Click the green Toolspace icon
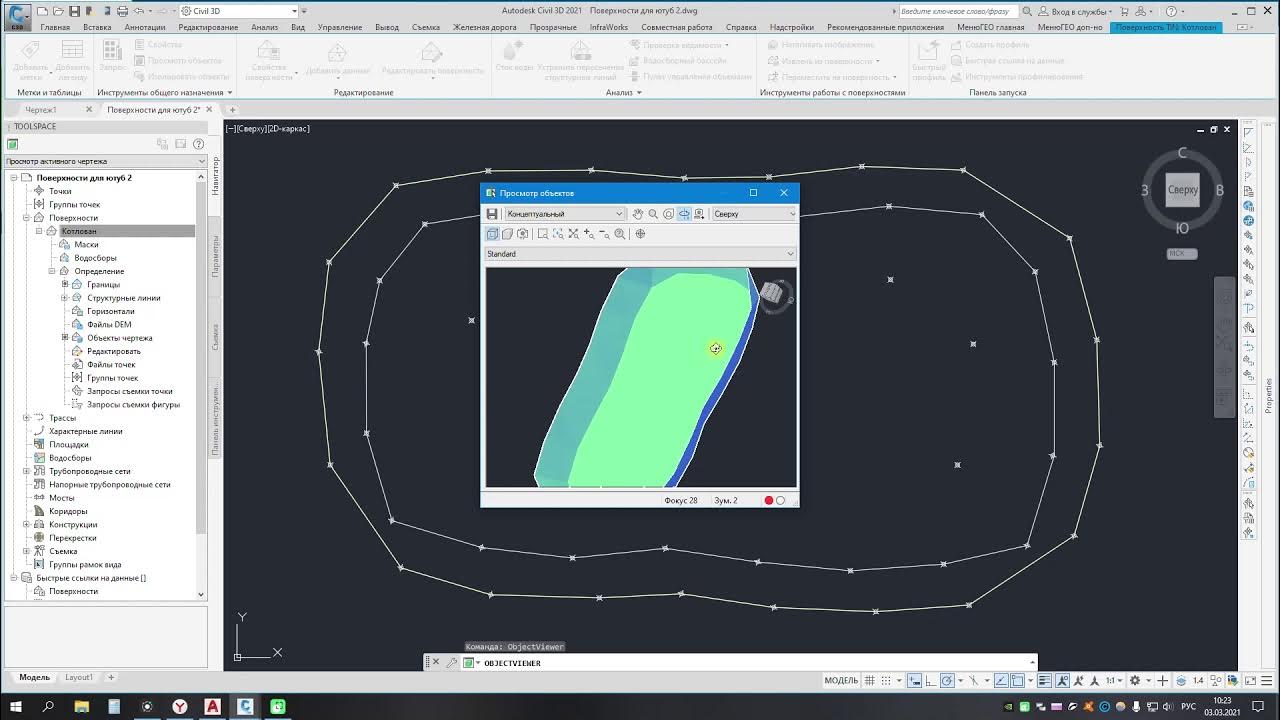 [x=13, y=144]
